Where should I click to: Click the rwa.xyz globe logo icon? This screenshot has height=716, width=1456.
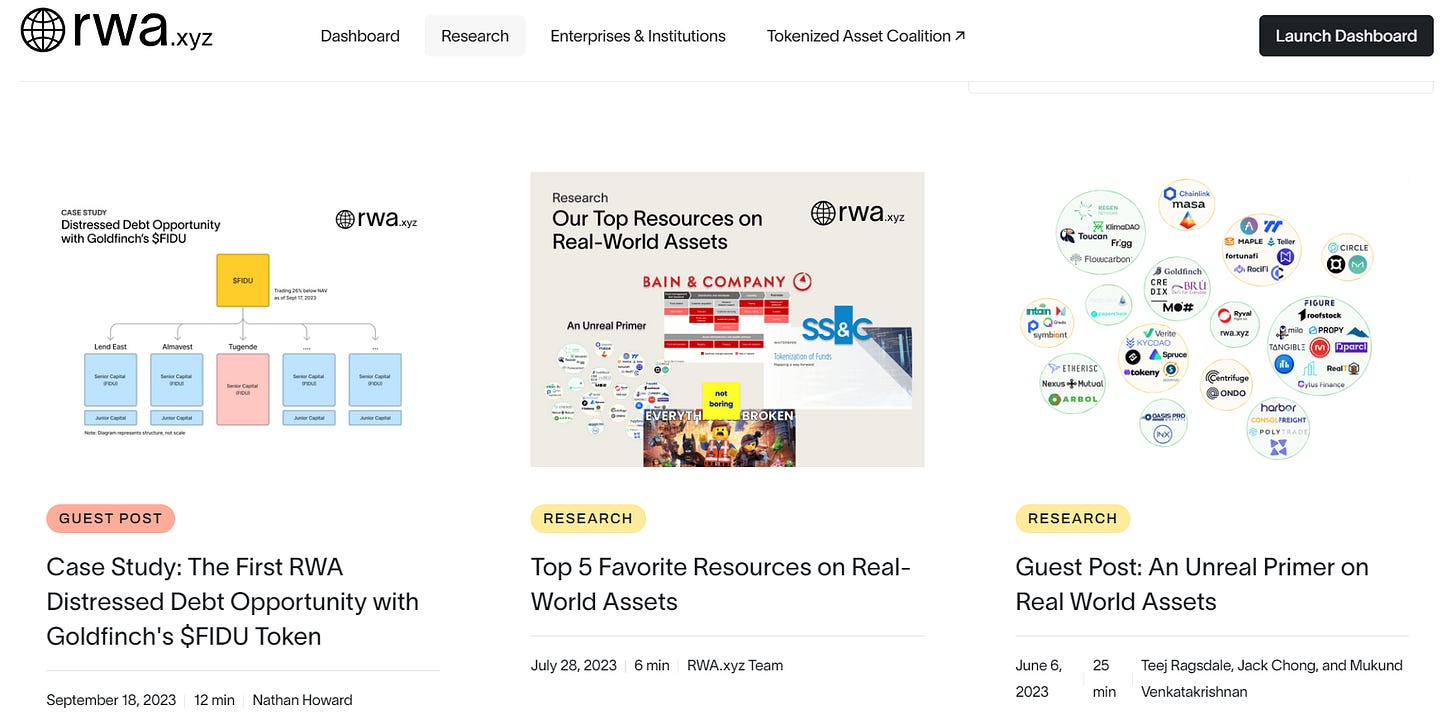43,30
